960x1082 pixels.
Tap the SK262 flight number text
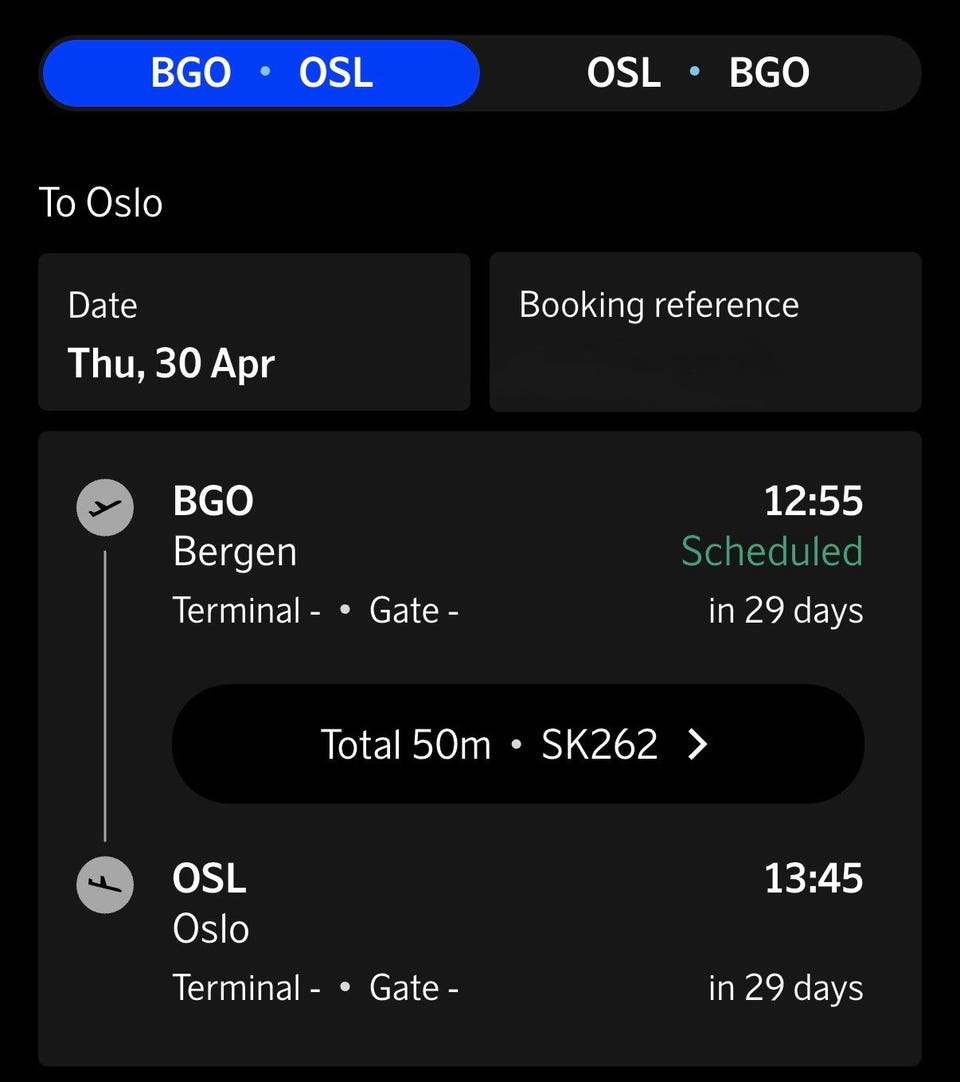599,744
